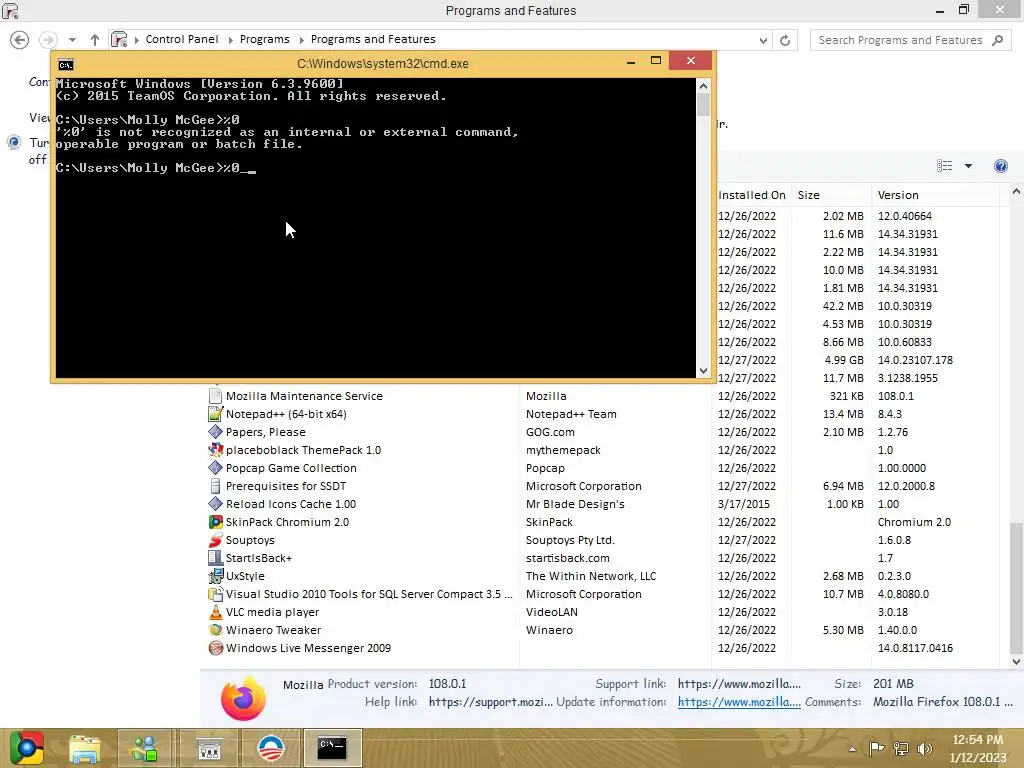Click Mozilla support link text
The image size is (1024, 768).
[739, 684]
